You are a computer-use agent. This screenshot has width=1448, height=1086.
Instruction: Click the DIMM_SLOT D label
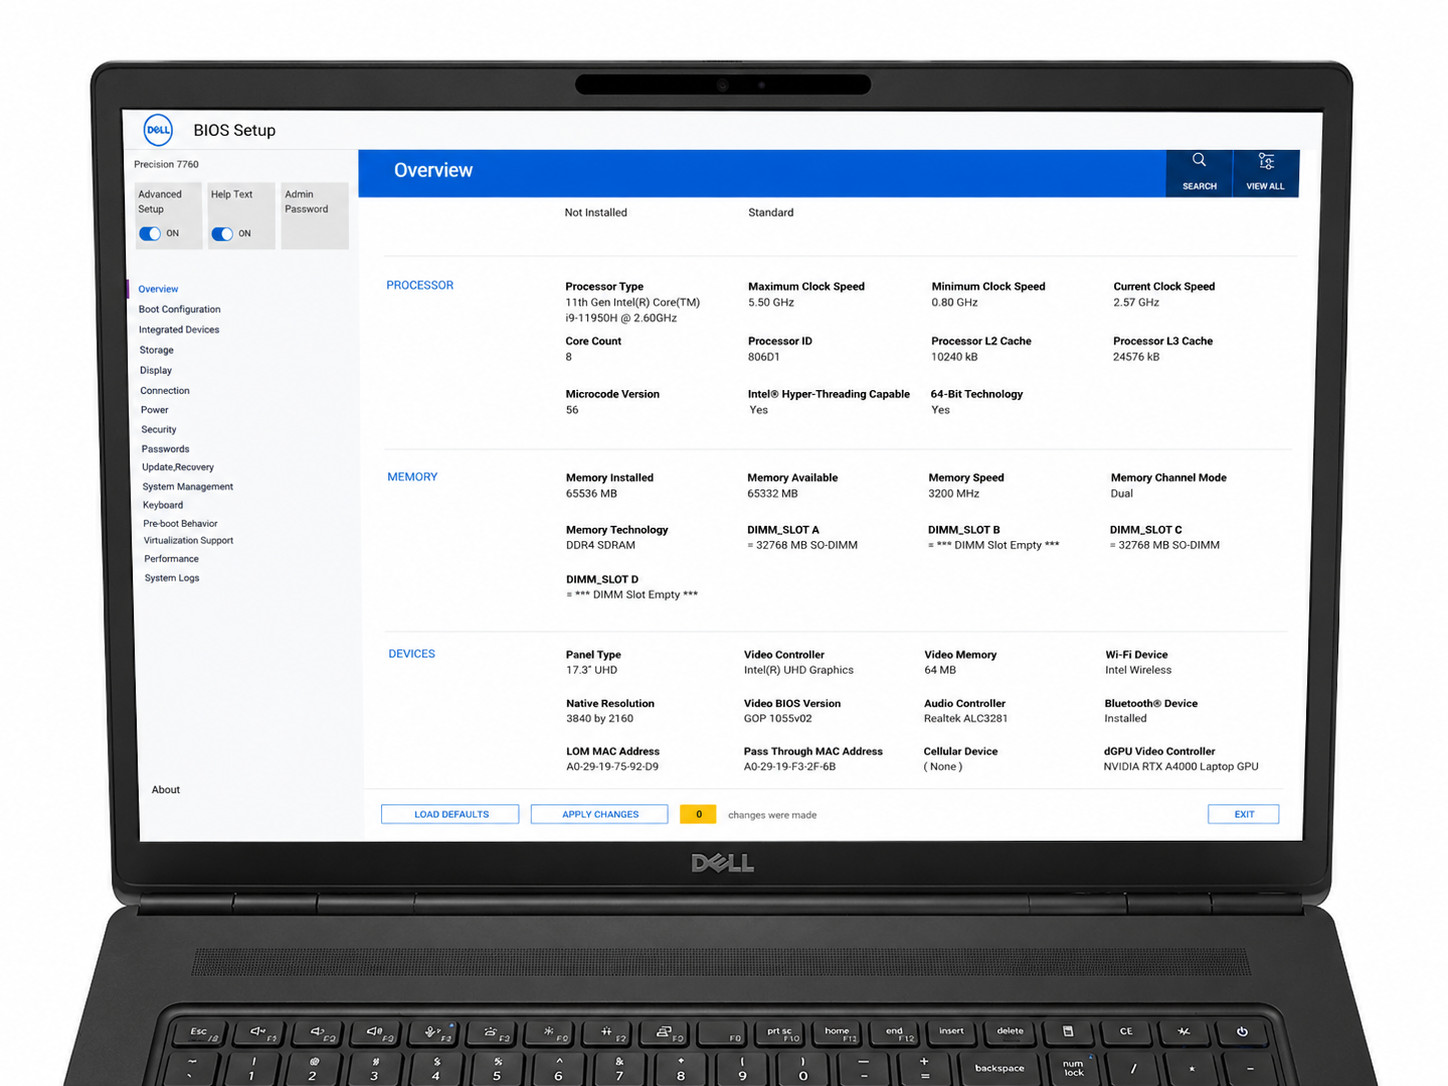602,580
